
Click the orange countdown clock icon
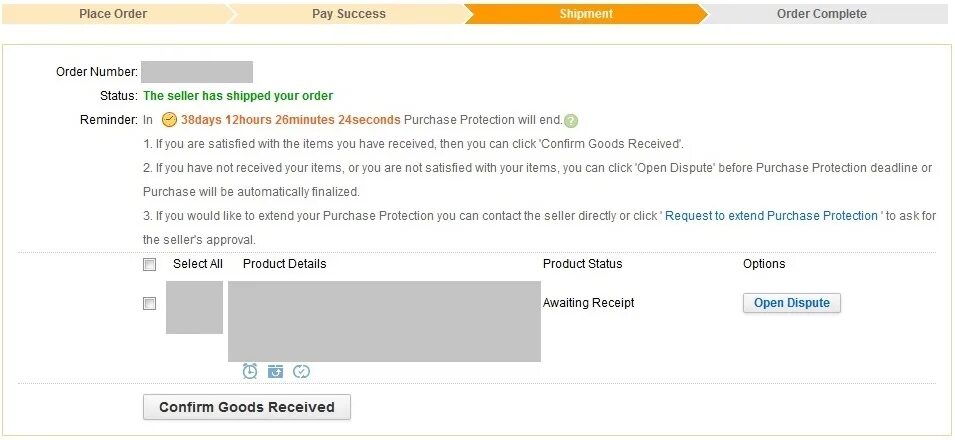coord(169,120)
